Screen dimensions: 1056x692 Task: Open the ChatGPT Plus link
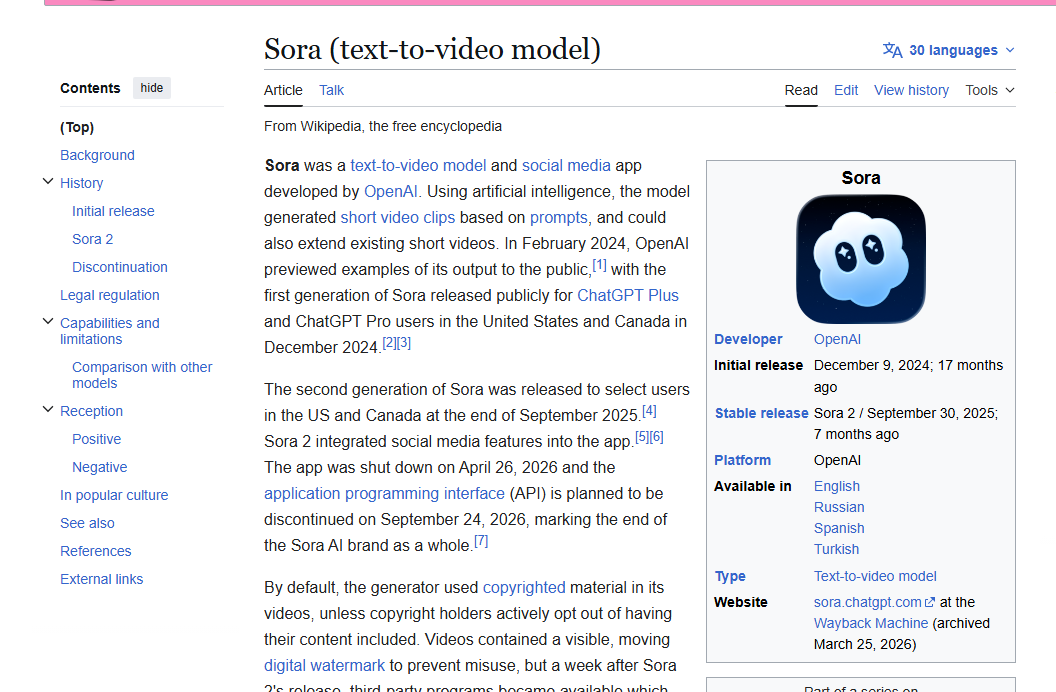[x=628, y=296]
